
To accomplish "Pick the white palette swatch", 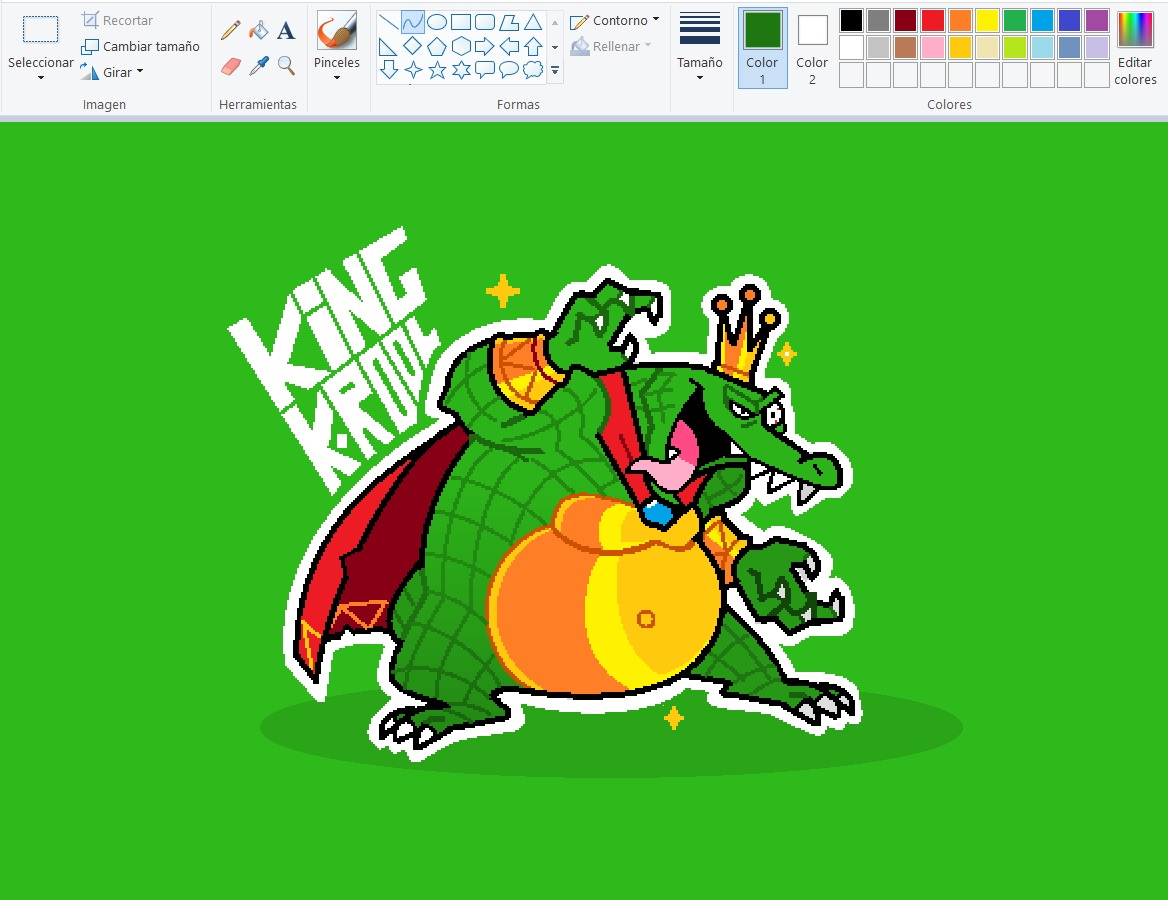I will click(x=851, y=47).
